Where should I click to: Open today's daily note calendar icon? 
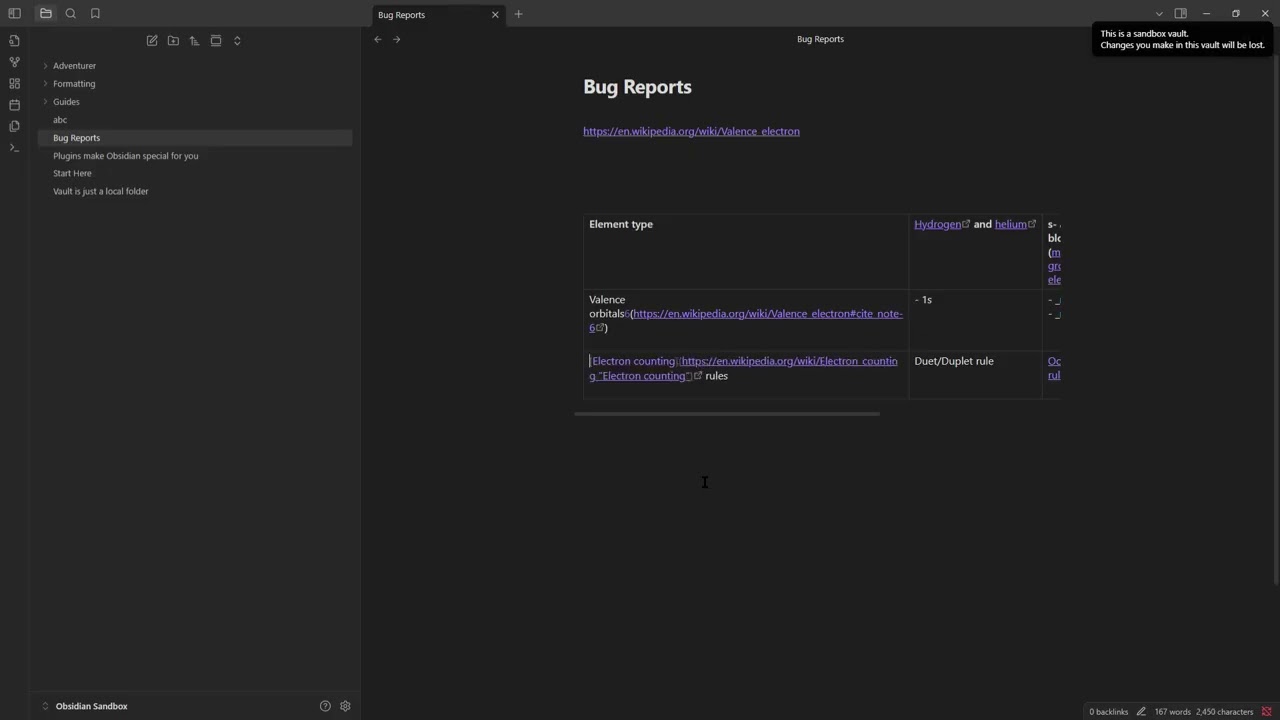(x=14, y=105)
